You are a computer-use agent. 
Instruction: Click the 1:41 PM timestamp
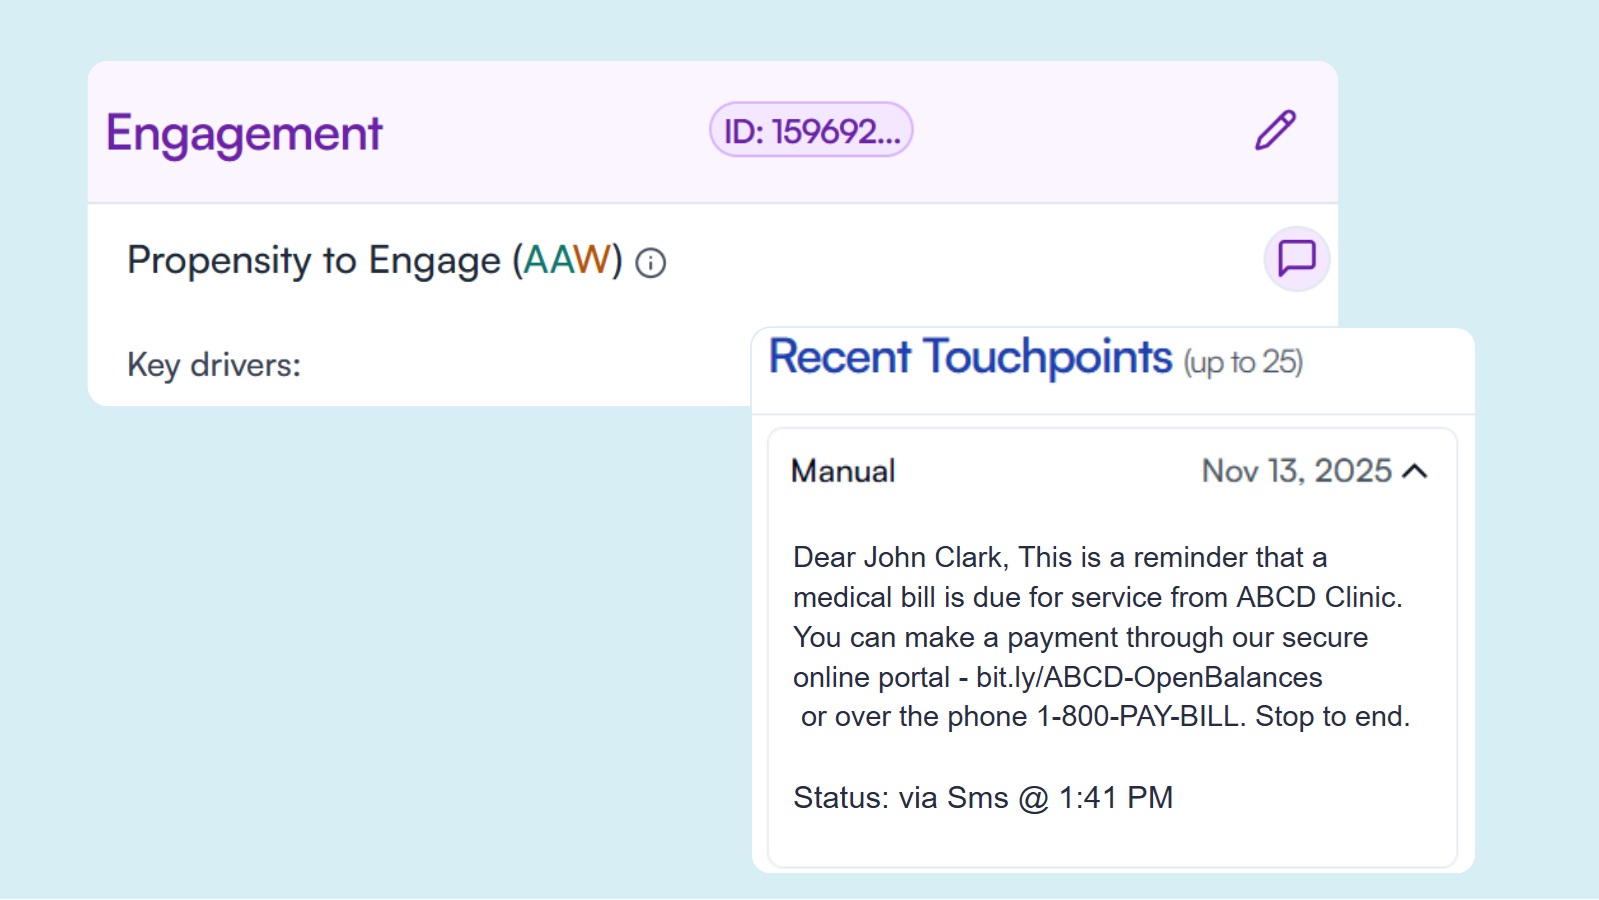point(1115,798)
